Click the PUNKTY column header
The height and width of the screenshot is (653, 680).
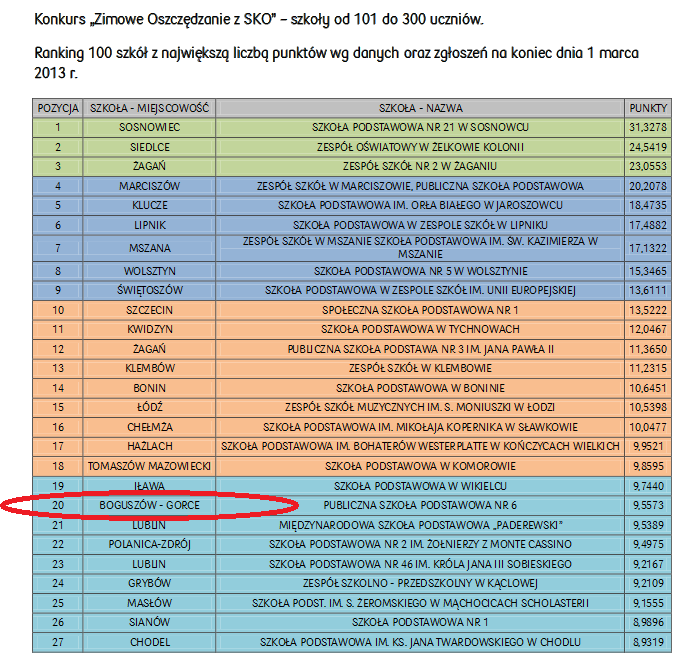tap(648, 108)
